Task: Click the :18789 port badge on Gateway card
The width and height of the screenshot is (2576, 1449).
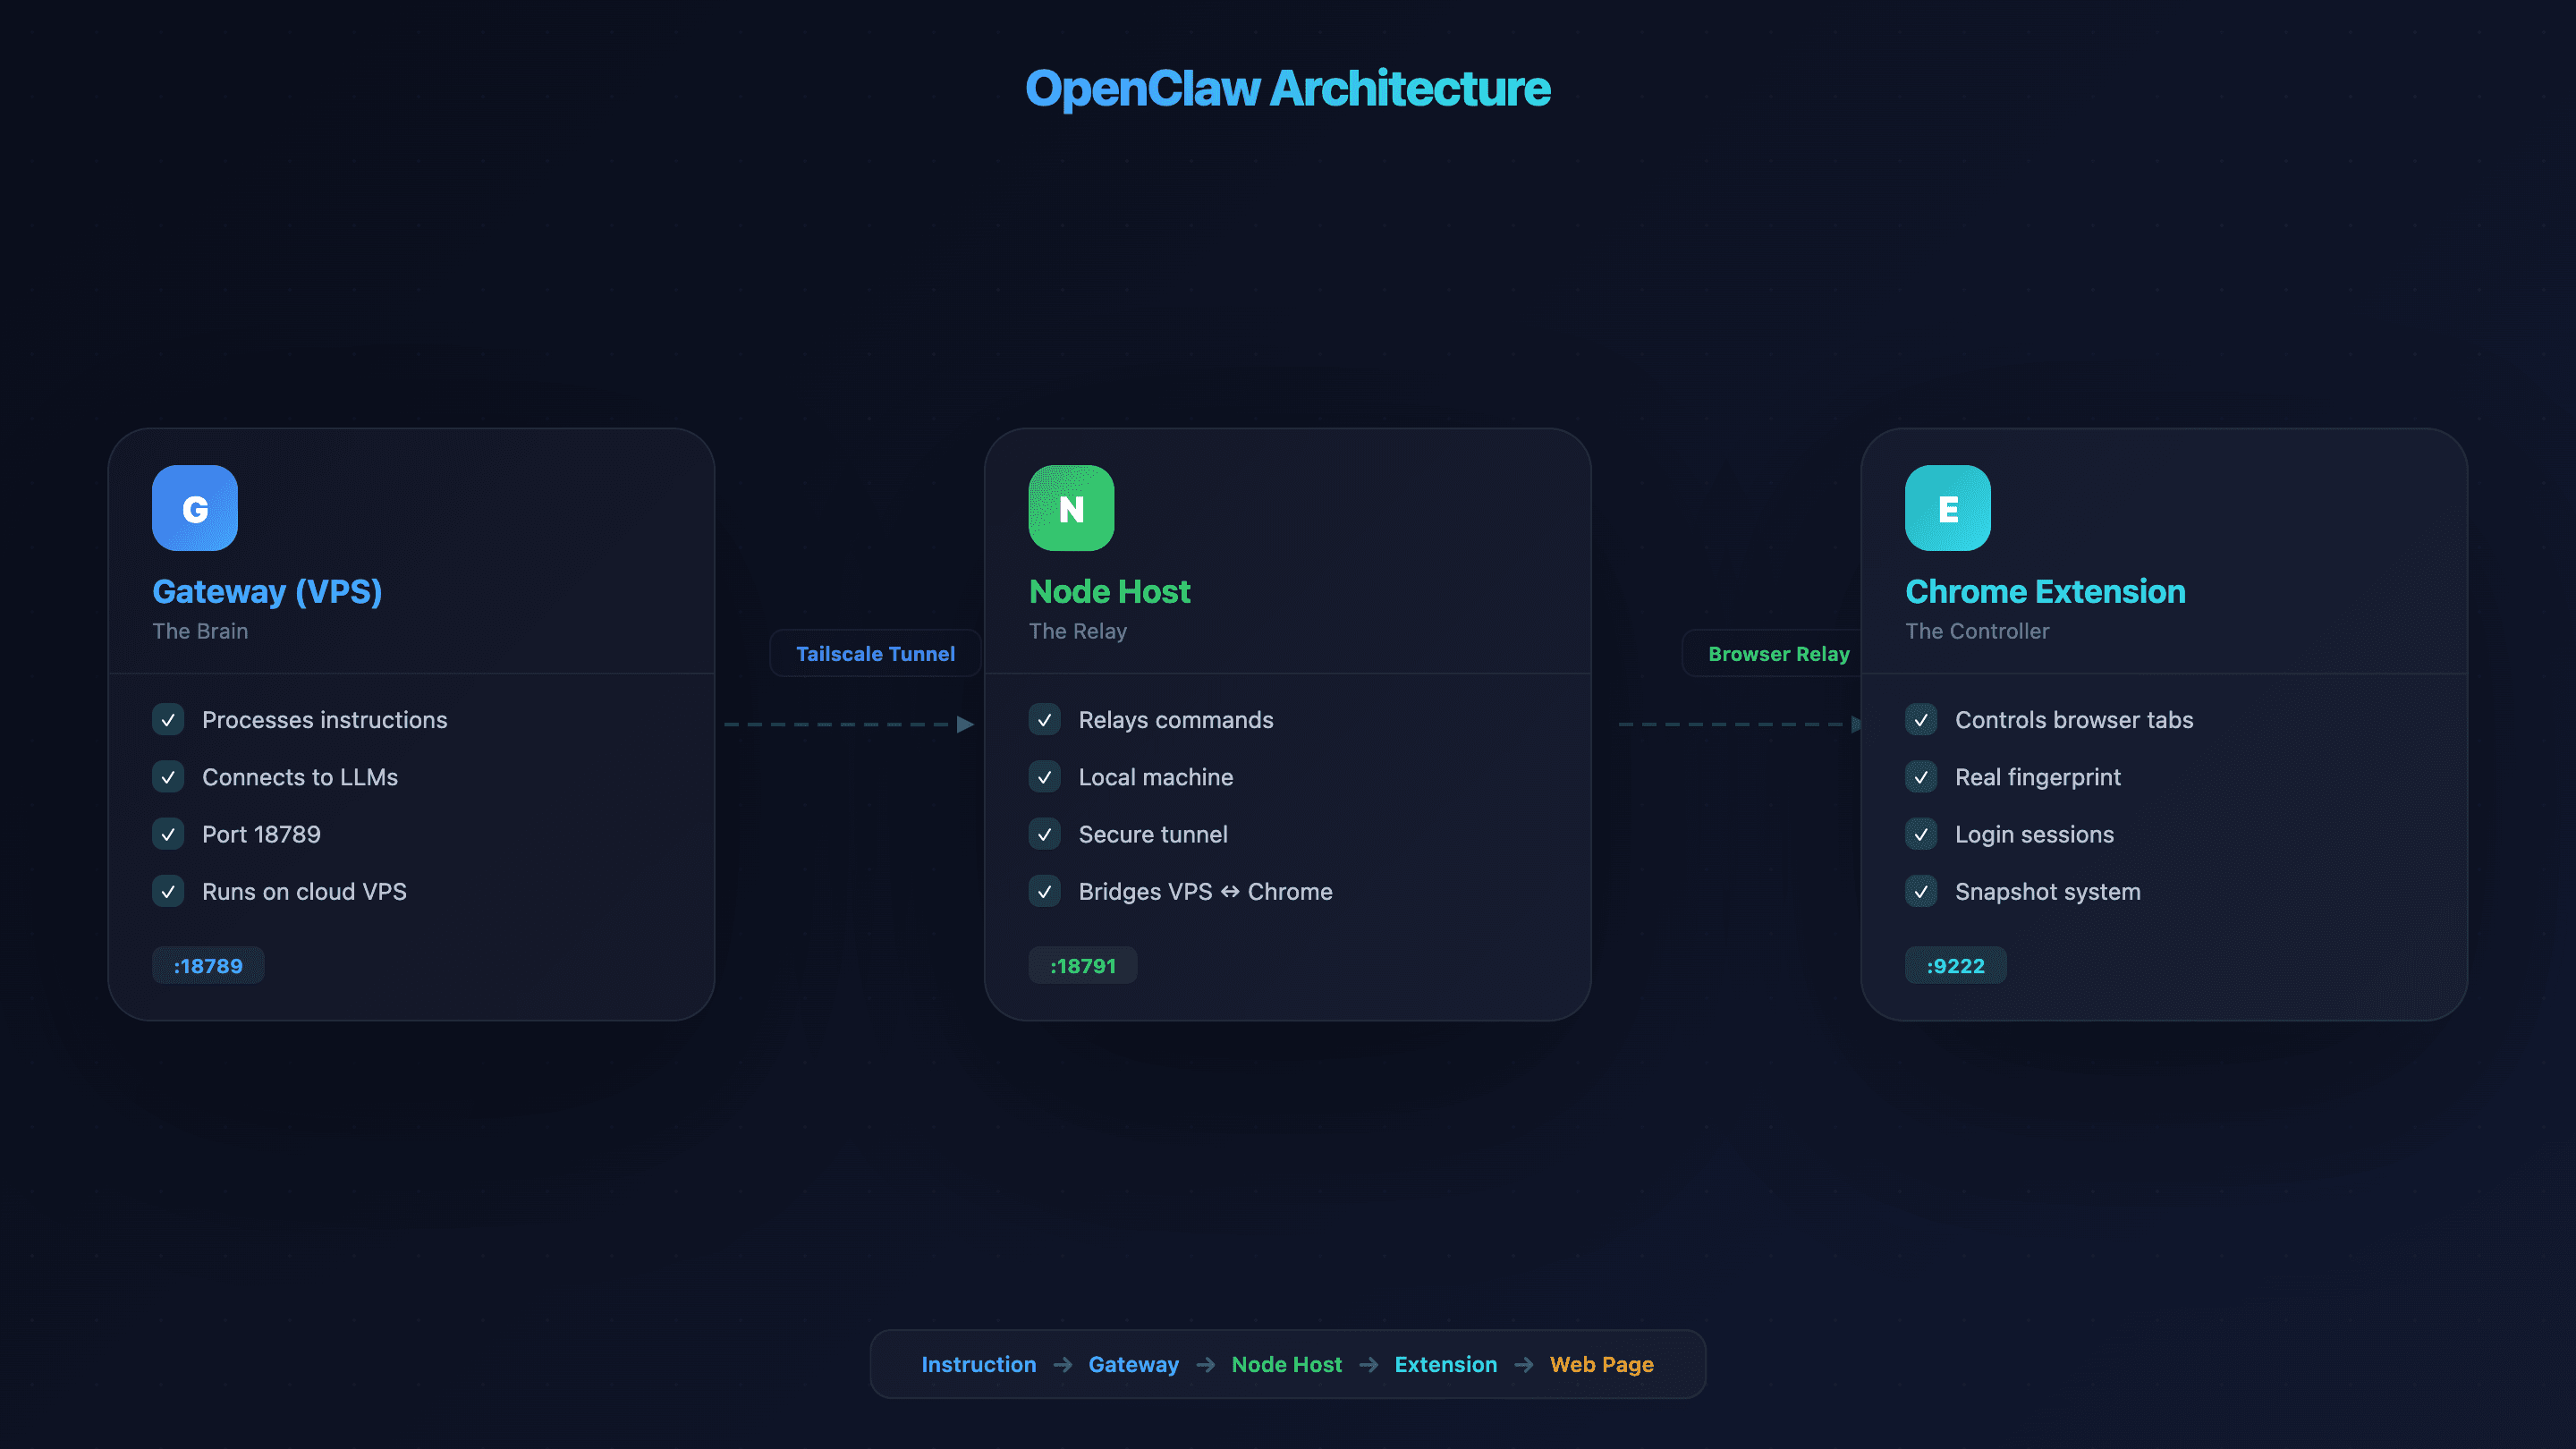Action: 207,965
